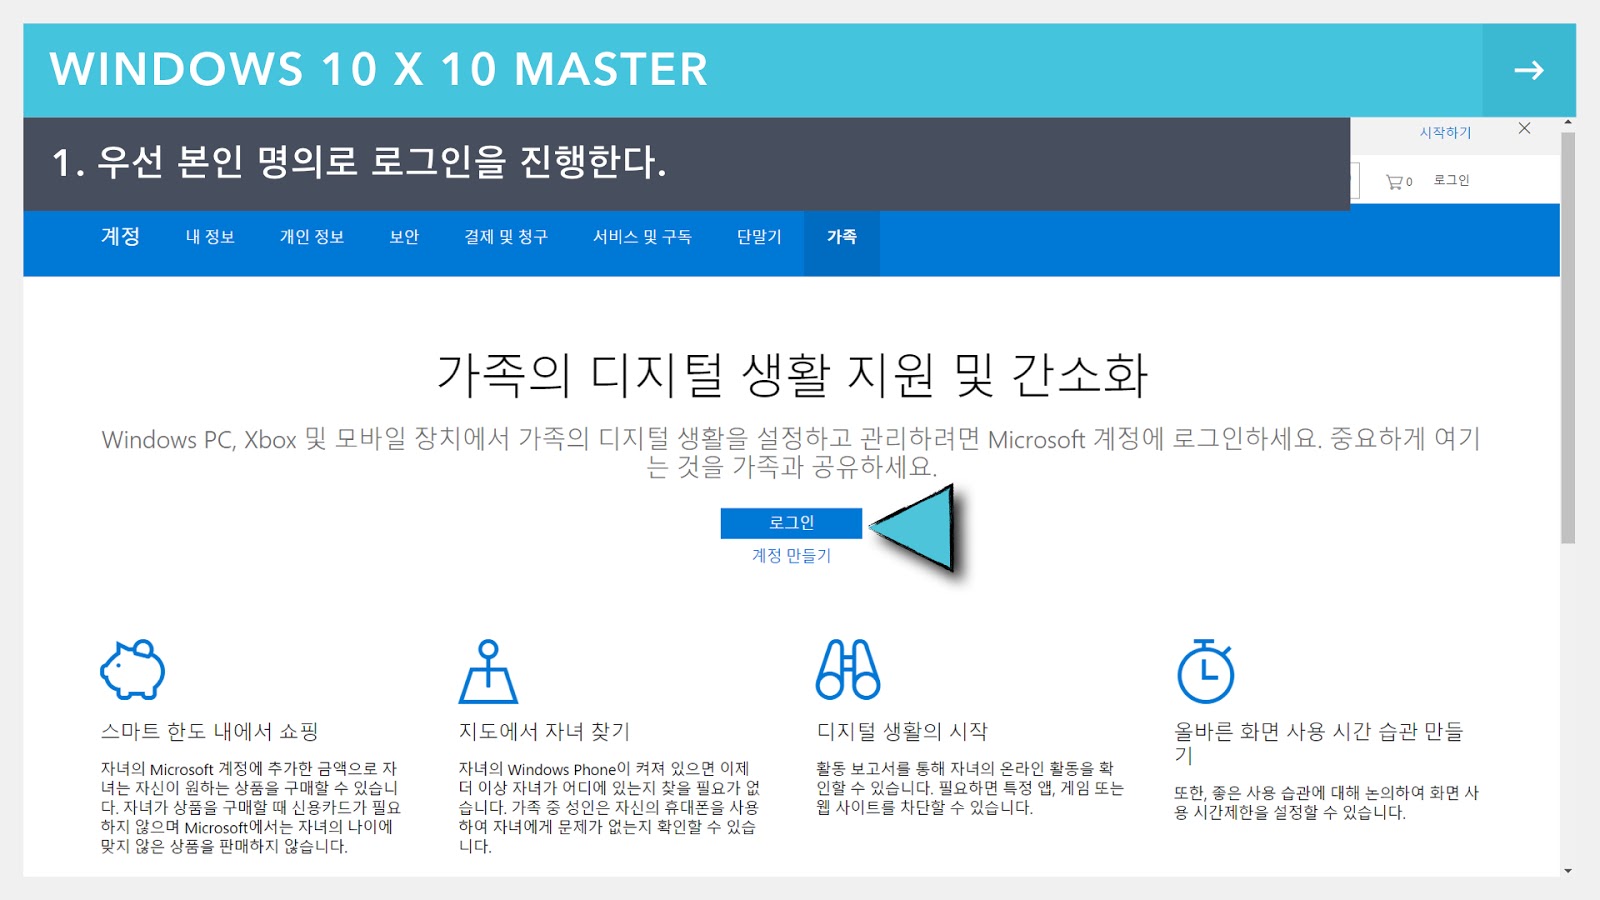Click the clock screen time icon
The image size is (1600, 900).
coord(1206,671)
